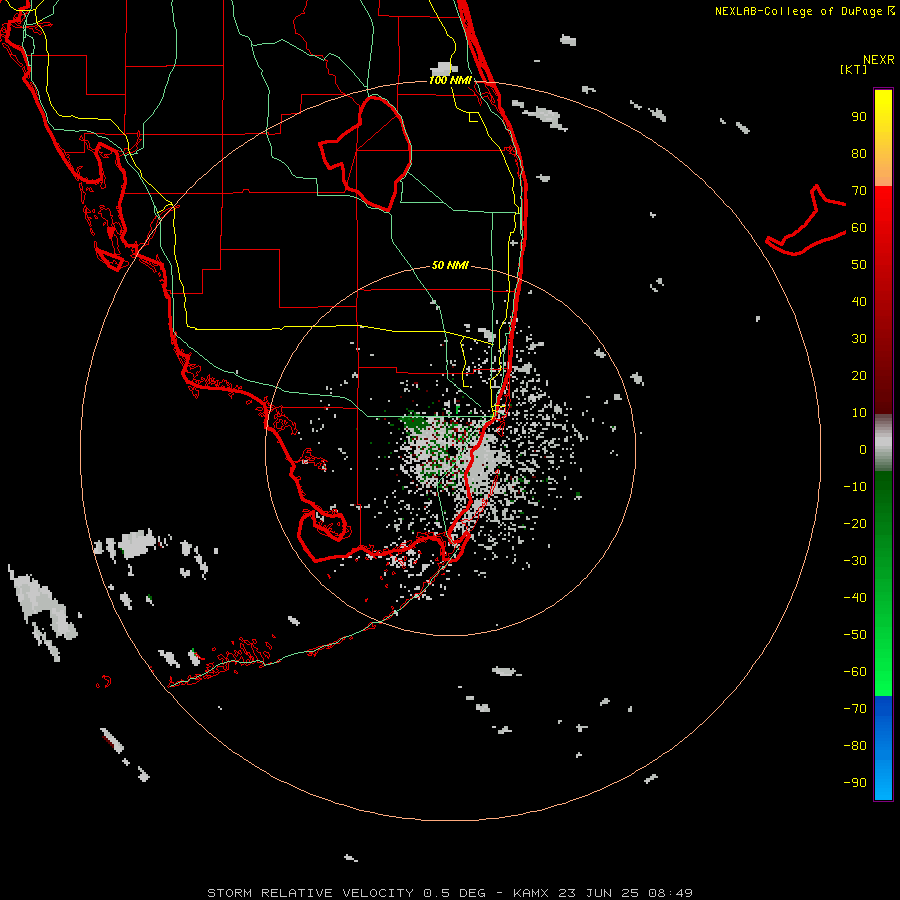Click the scale value 50
The width and height of the screenshot is (900, 900).
pyautogui.click(x=859, y=265)
